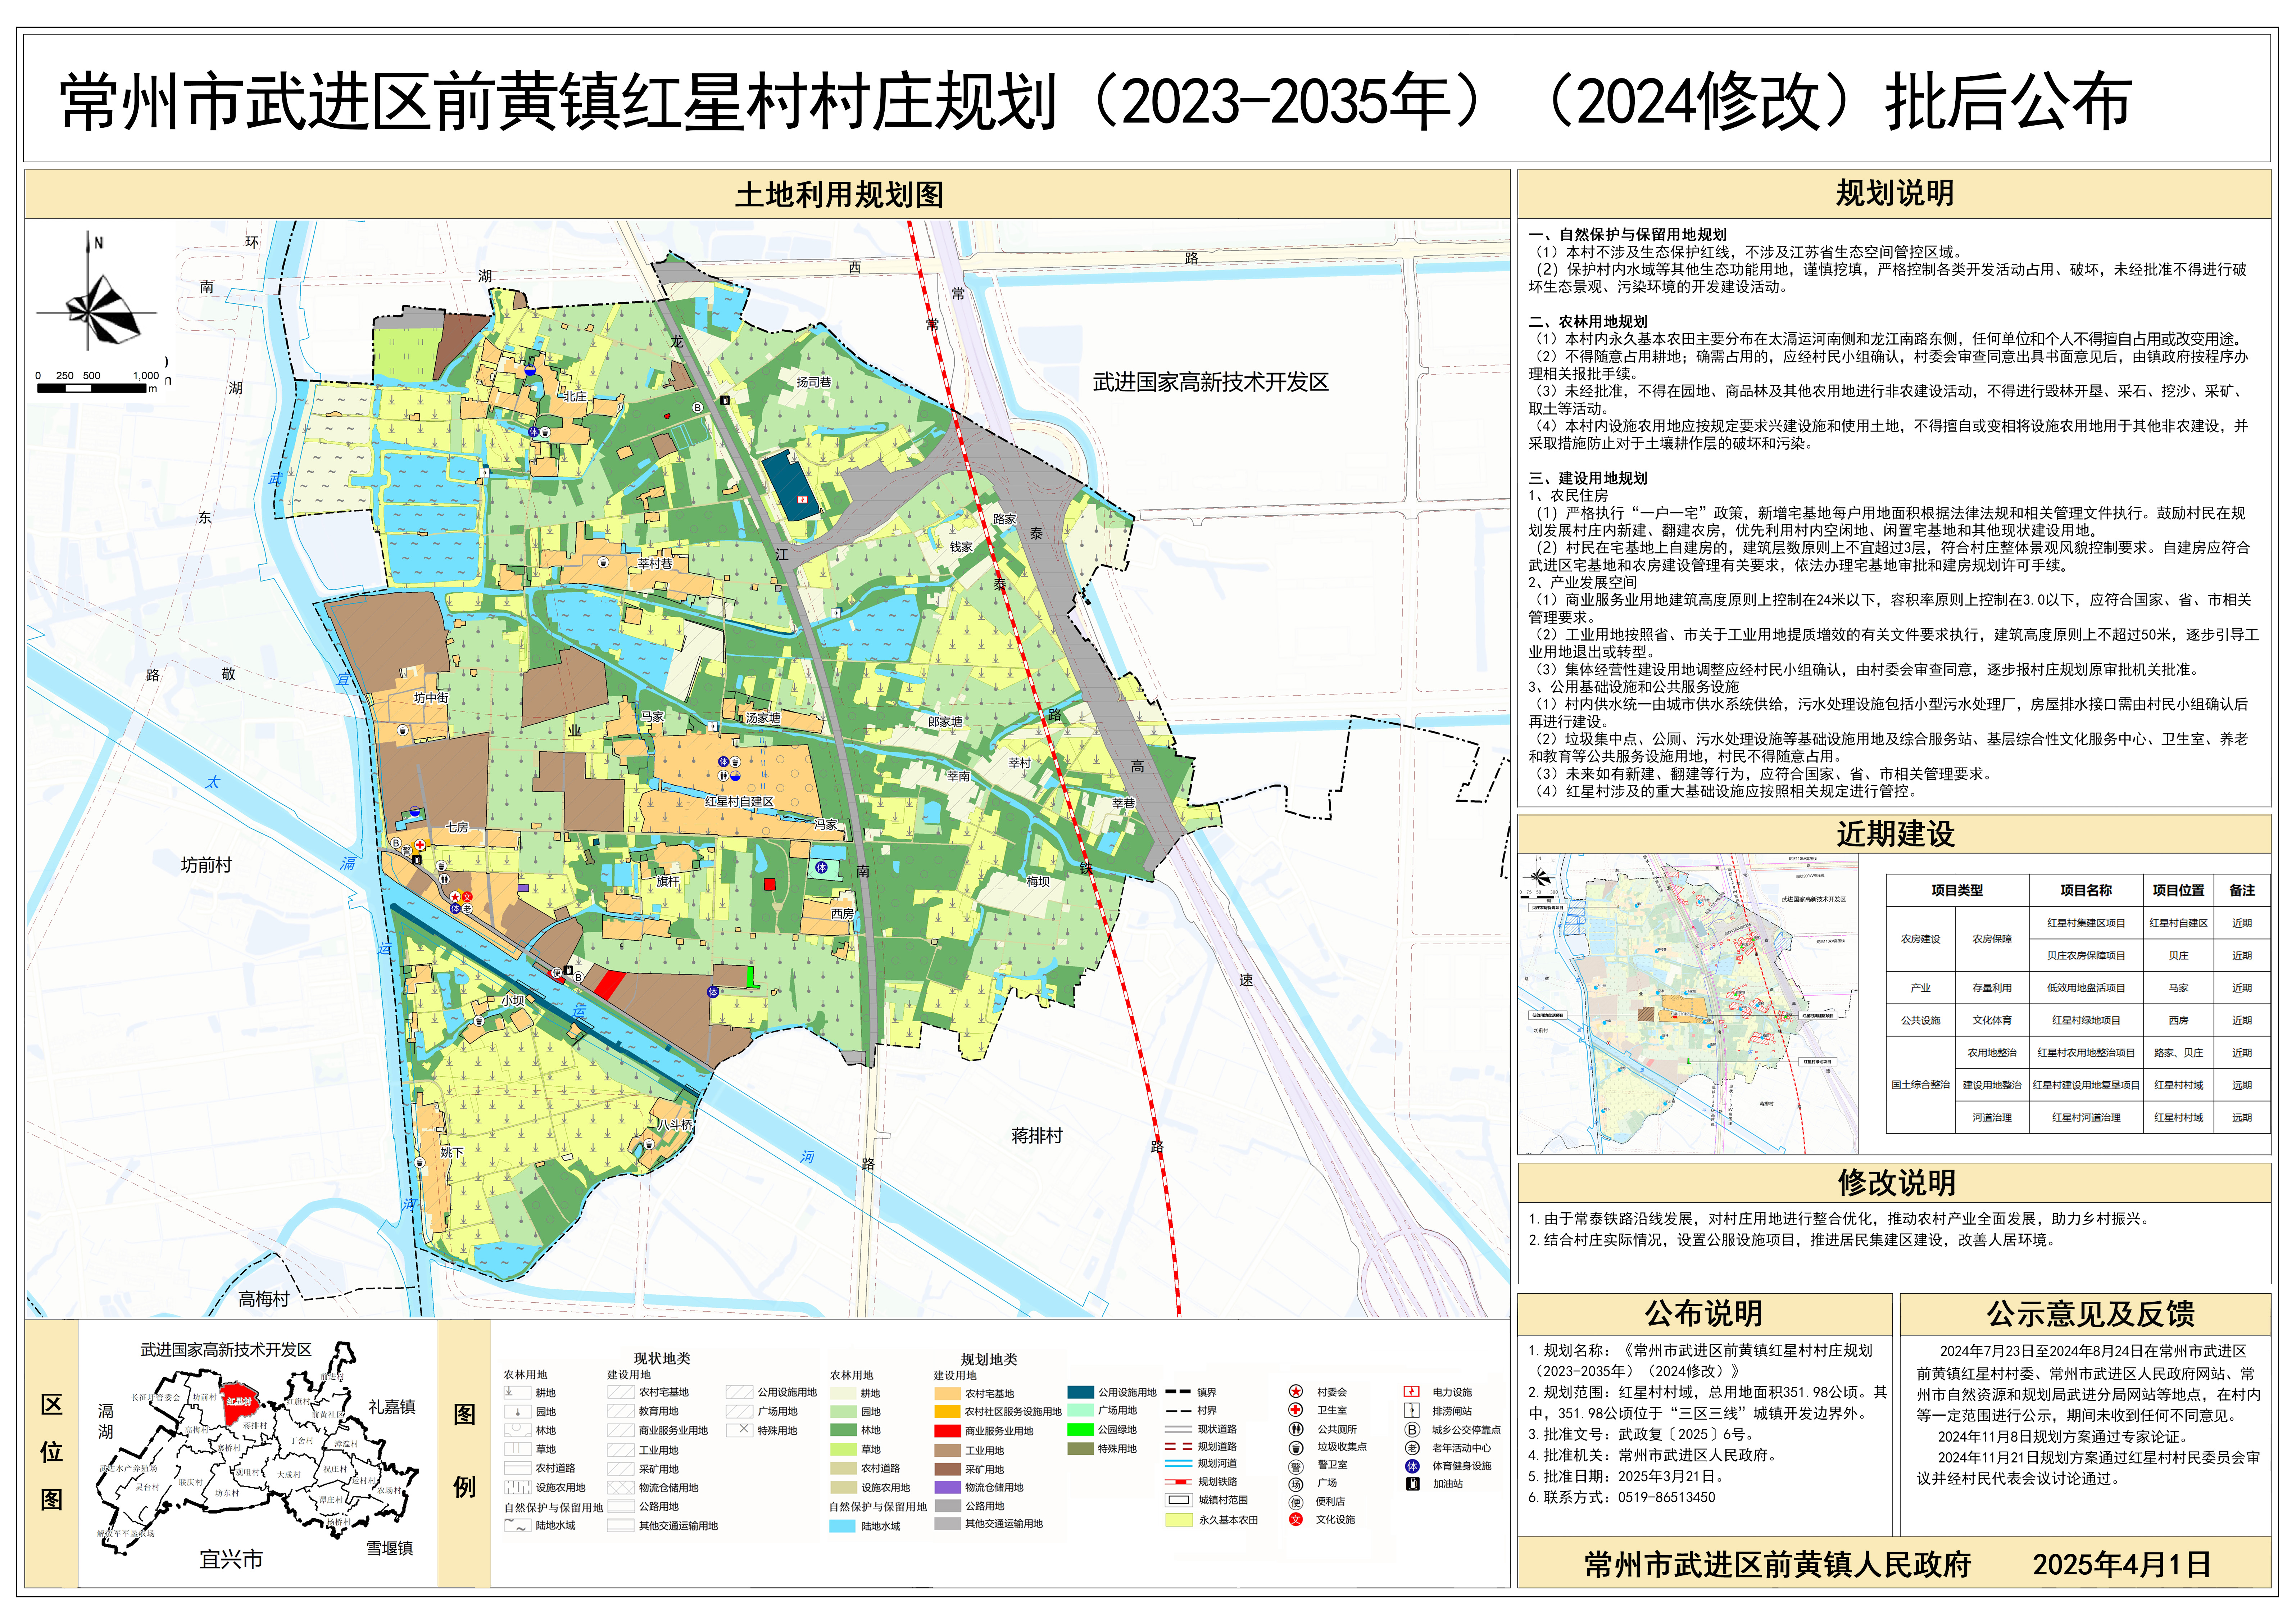Click table cell 红星村集建区项目

coord(2086,923)
